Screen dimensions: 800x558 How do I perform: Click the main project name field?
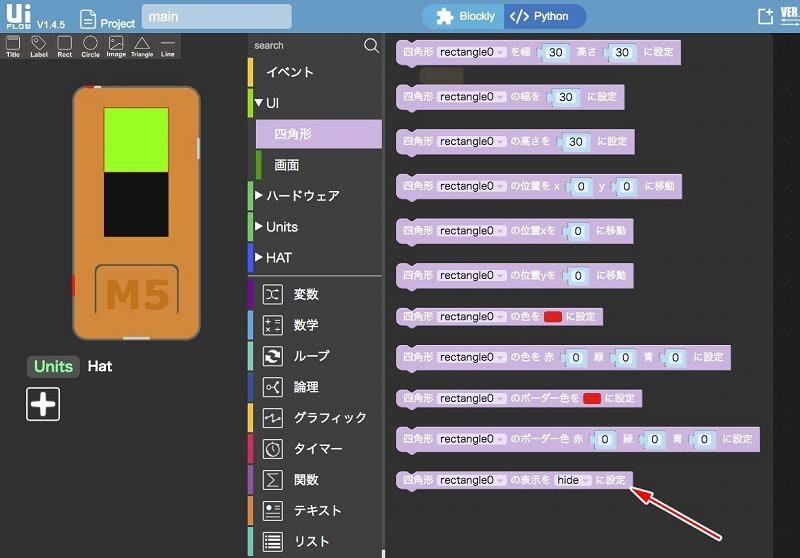pos(216,17)
